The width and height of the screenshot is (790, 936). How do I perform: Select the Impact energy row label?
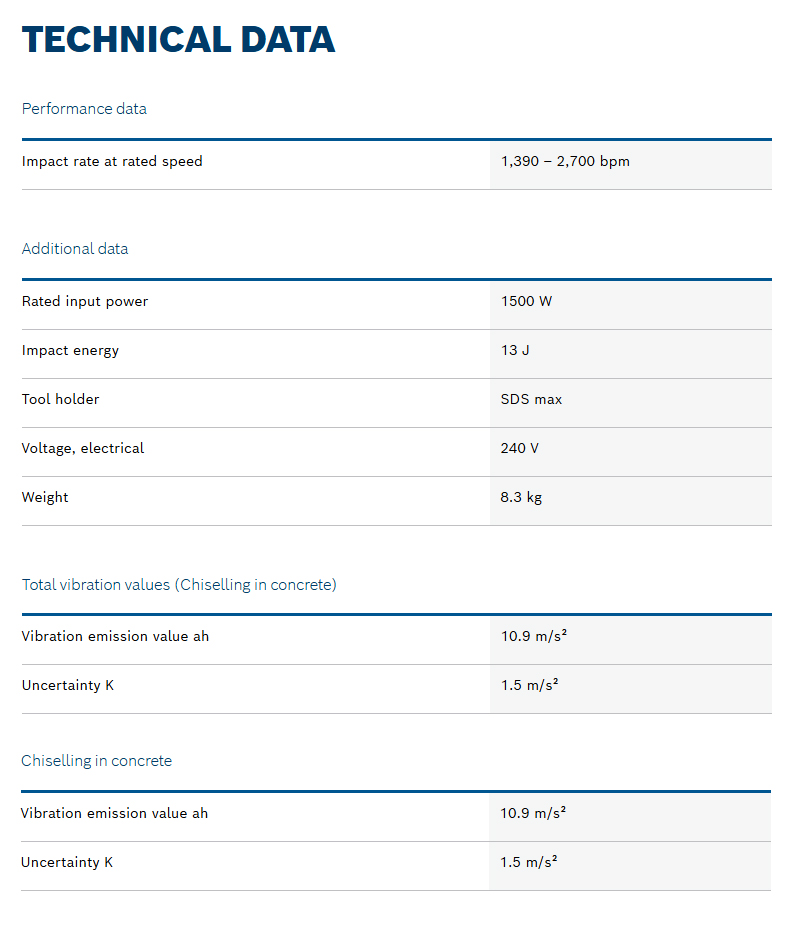pos(70,350)
